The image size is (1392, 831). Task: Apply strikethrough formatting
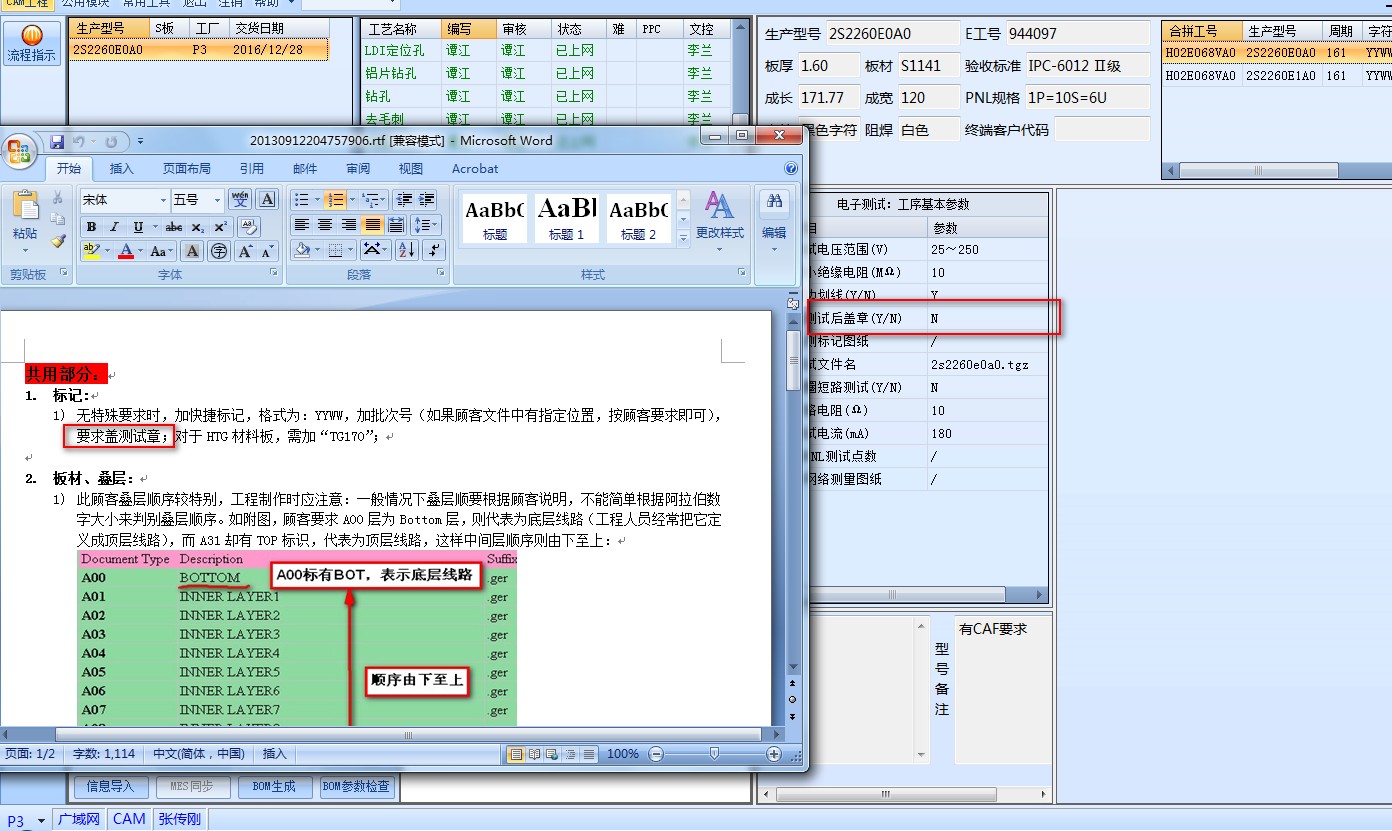tap(174, 227)
